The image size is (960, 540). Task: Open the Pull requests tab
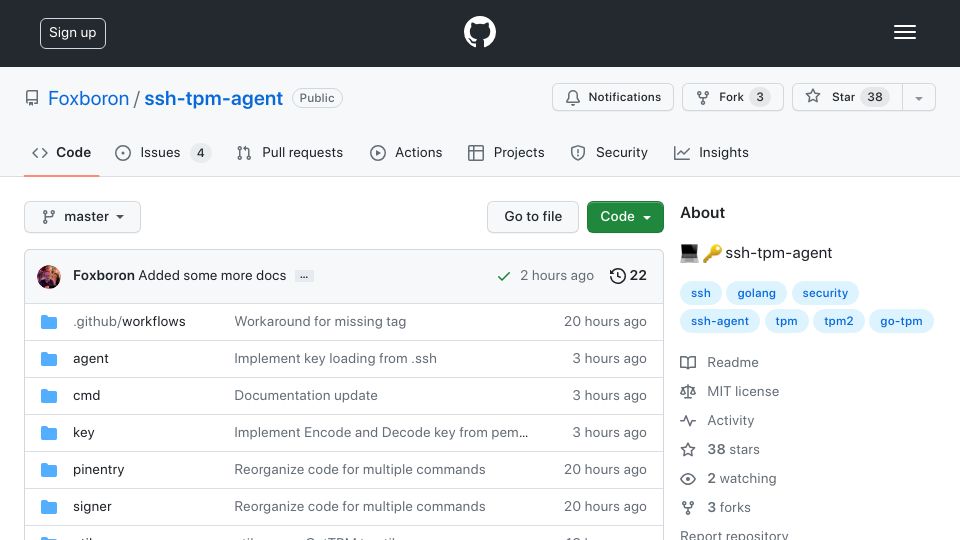point(290,152)
